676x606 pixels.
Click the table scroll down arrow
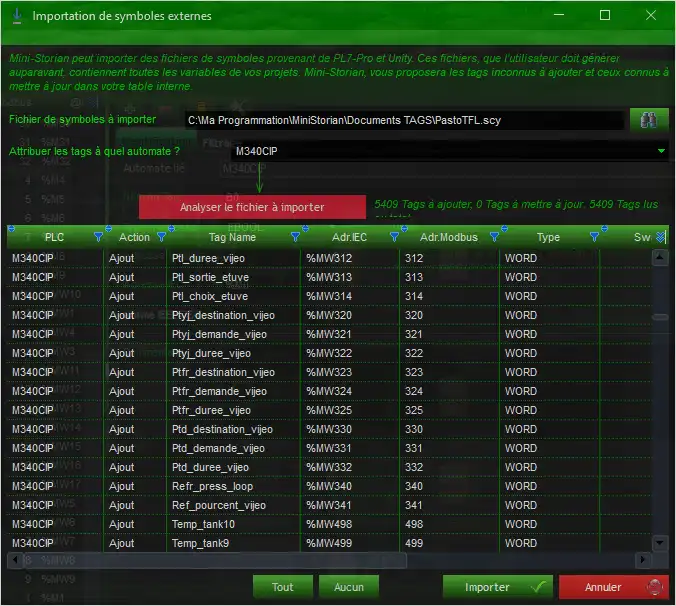[660, 543]
